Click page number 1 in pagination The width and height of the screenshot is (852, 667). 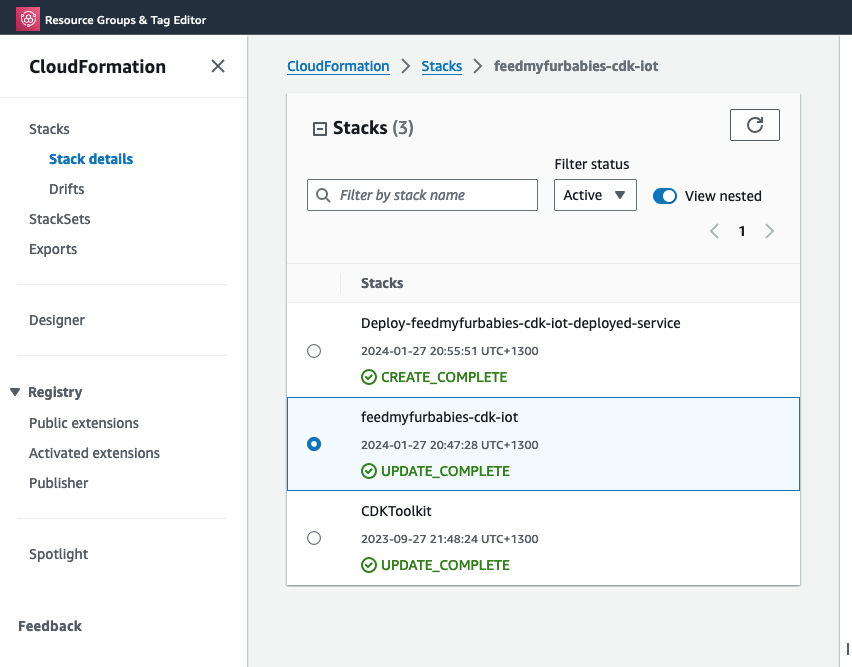(742, 231)
